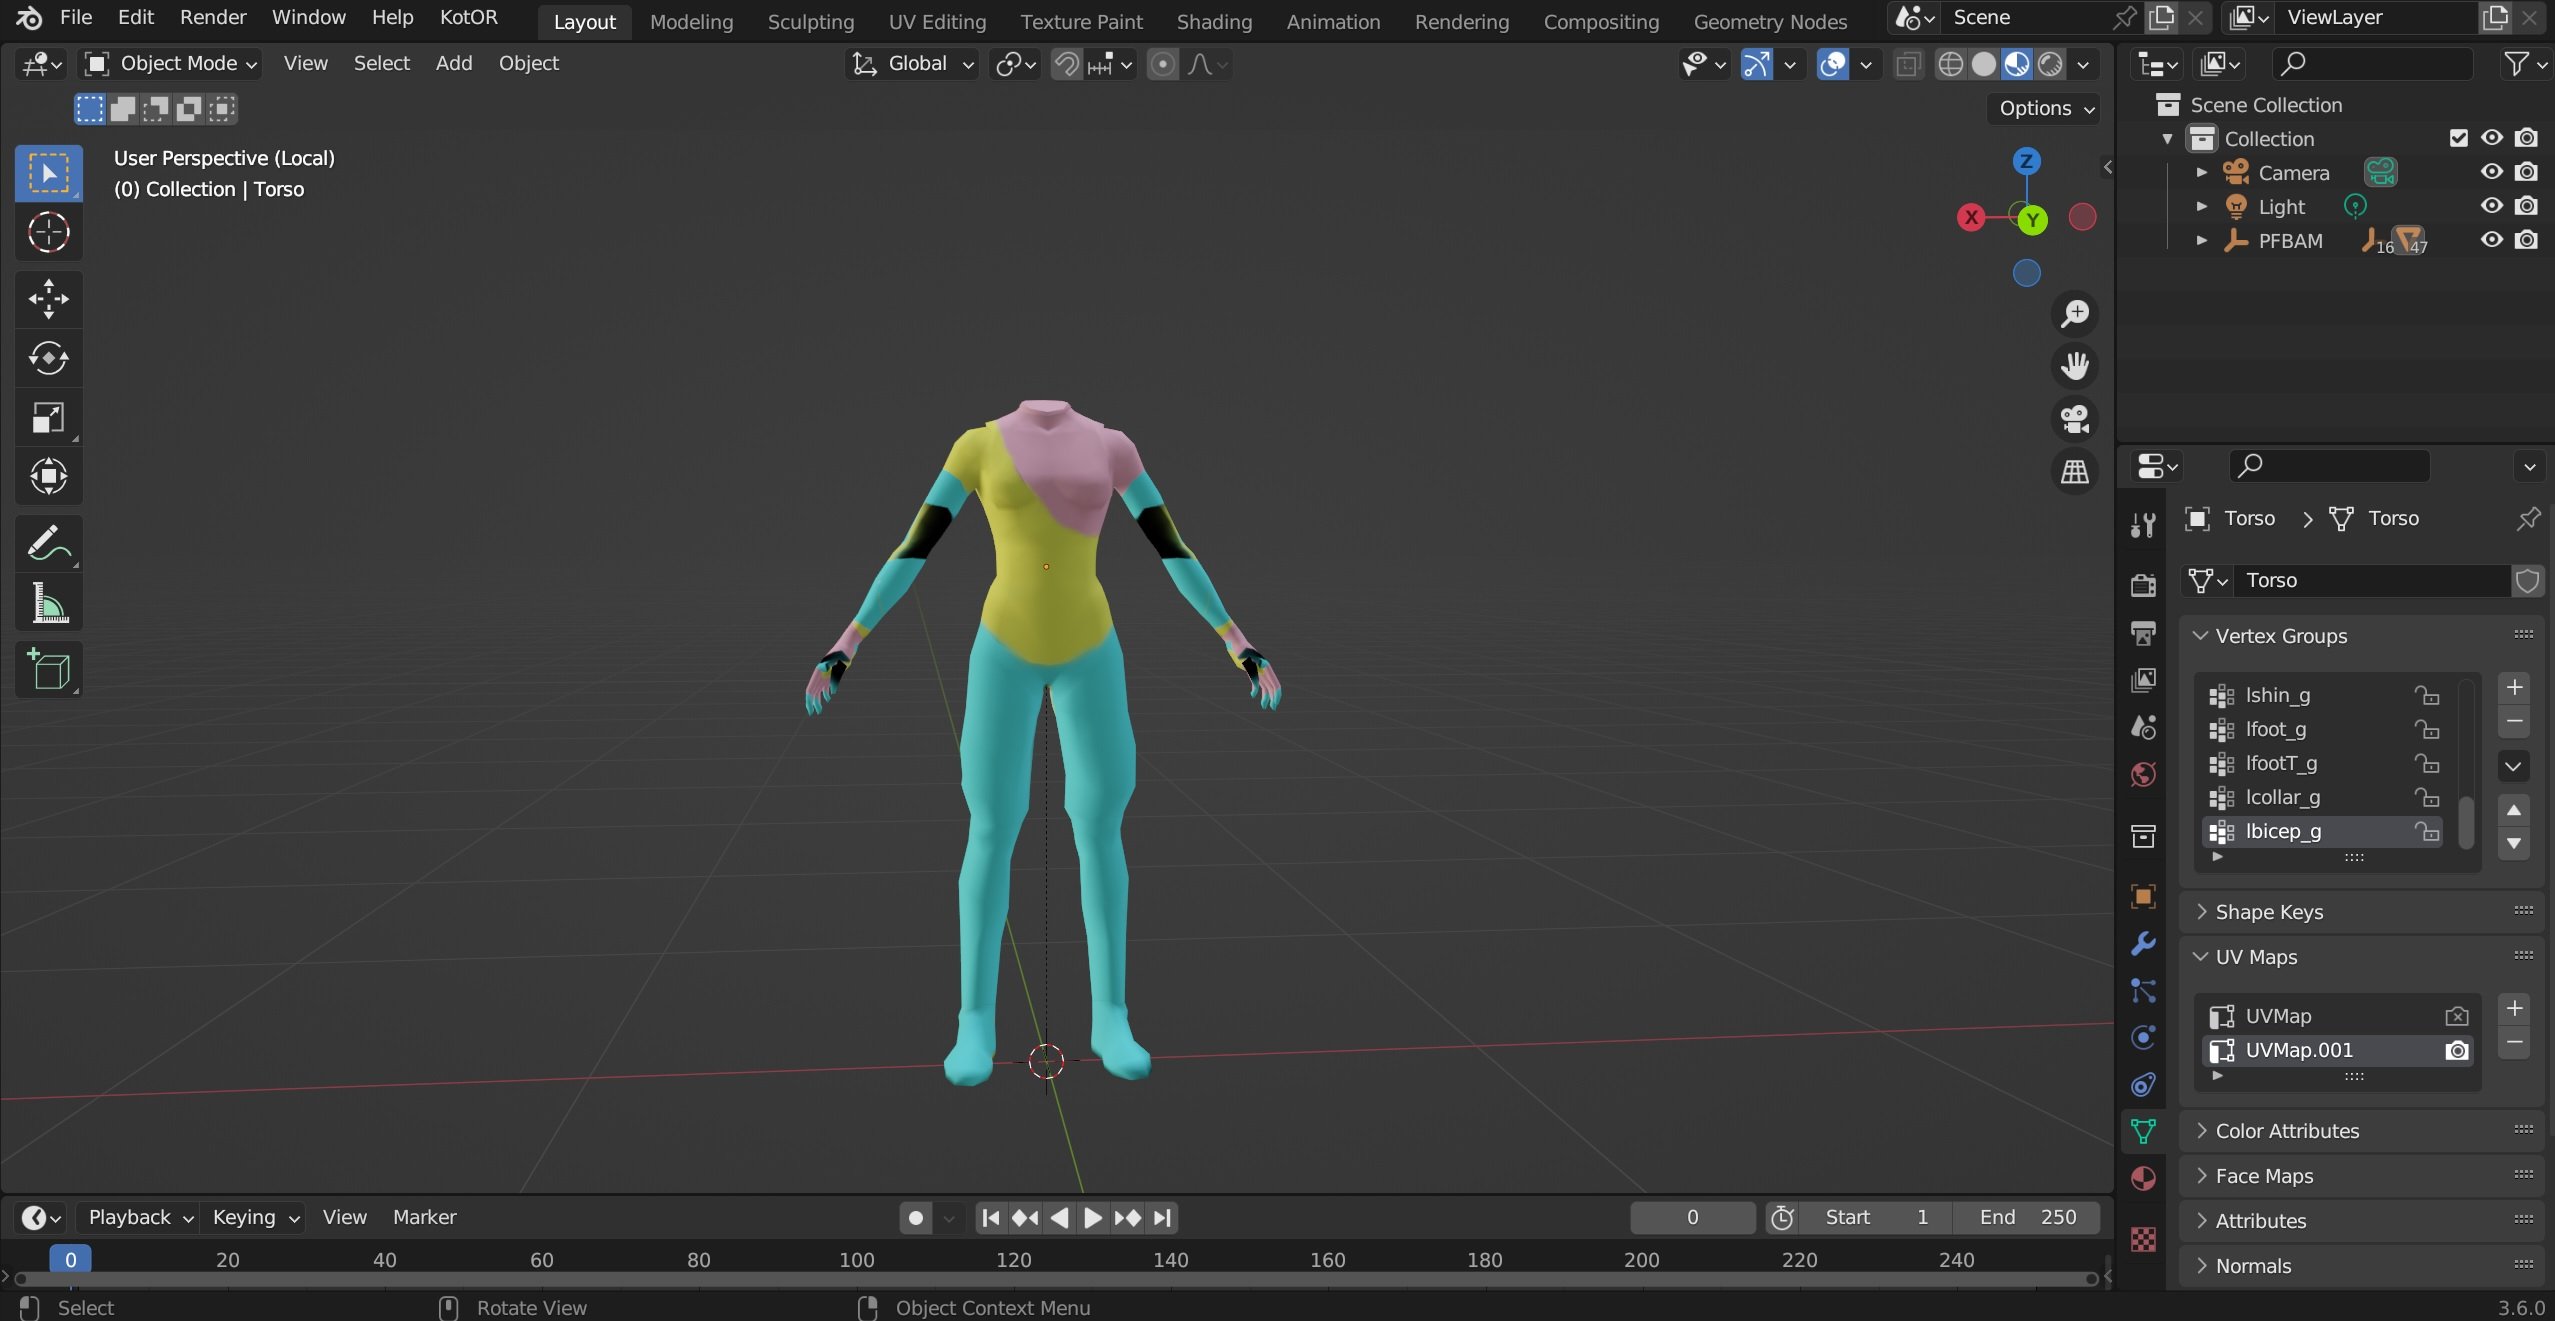Choose the Add Cube tool
Image resolution: width=2555 pixels, height=1321 pixels.
48,669
